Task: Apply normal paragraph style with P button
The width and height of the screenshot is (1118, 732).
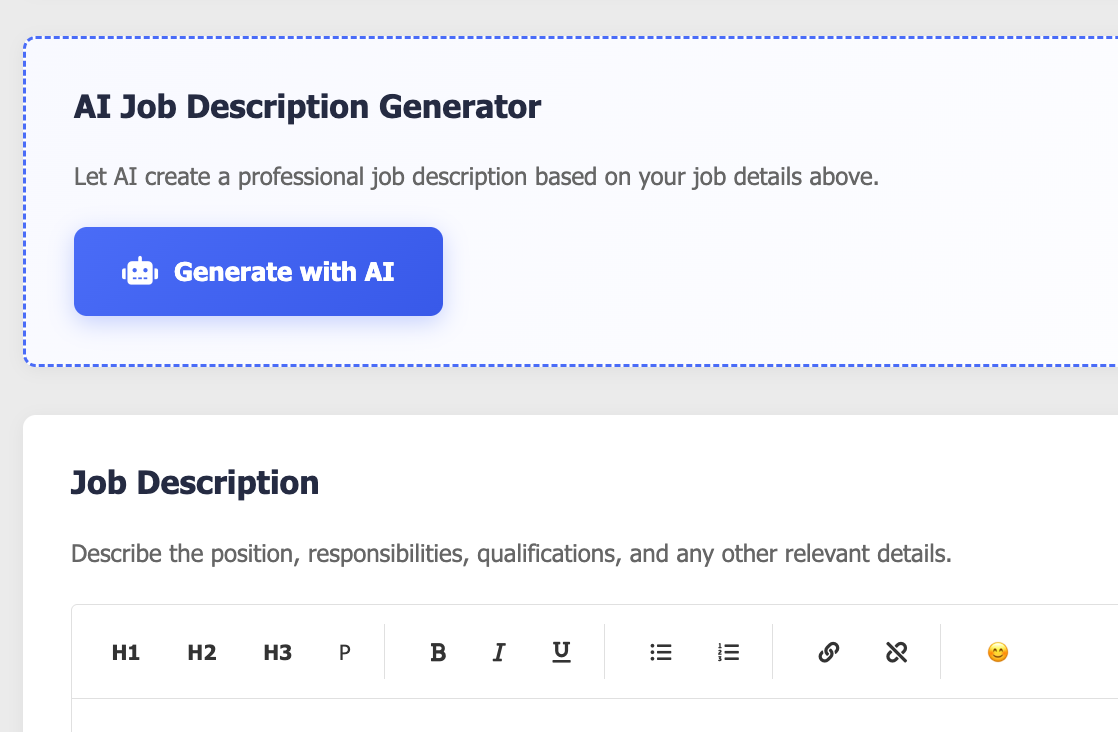Action: coord(344,652)
